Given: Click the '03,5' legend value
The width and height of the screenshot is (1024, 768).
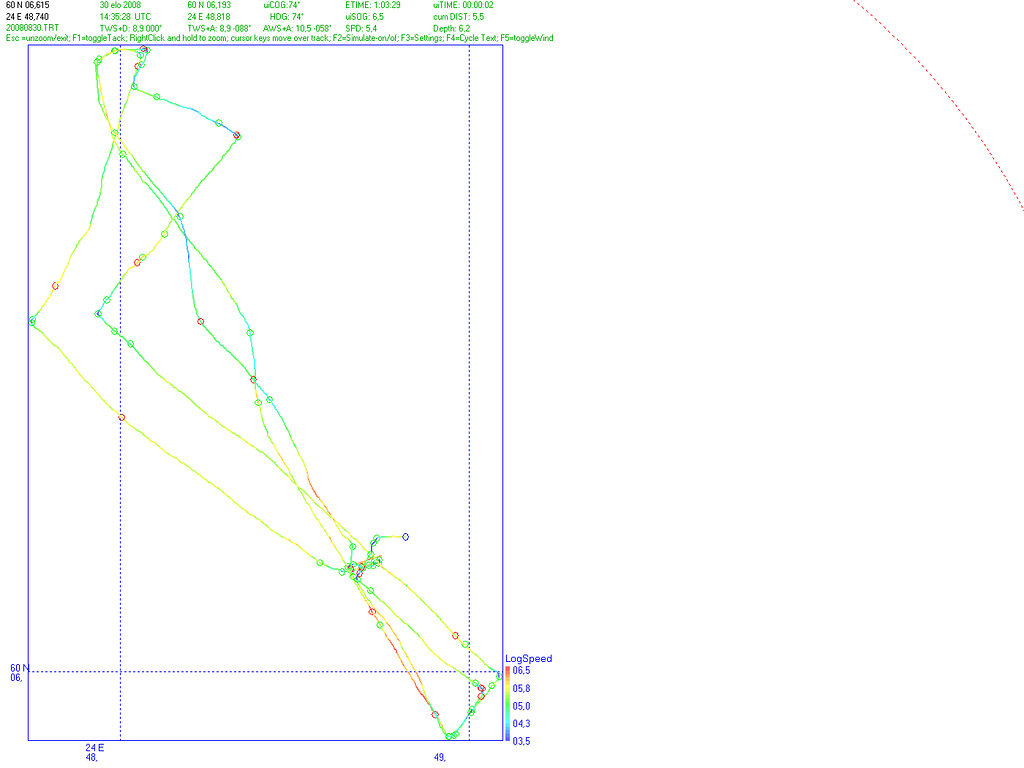Looking at the screenshot, I should click(x=521, y=741).
